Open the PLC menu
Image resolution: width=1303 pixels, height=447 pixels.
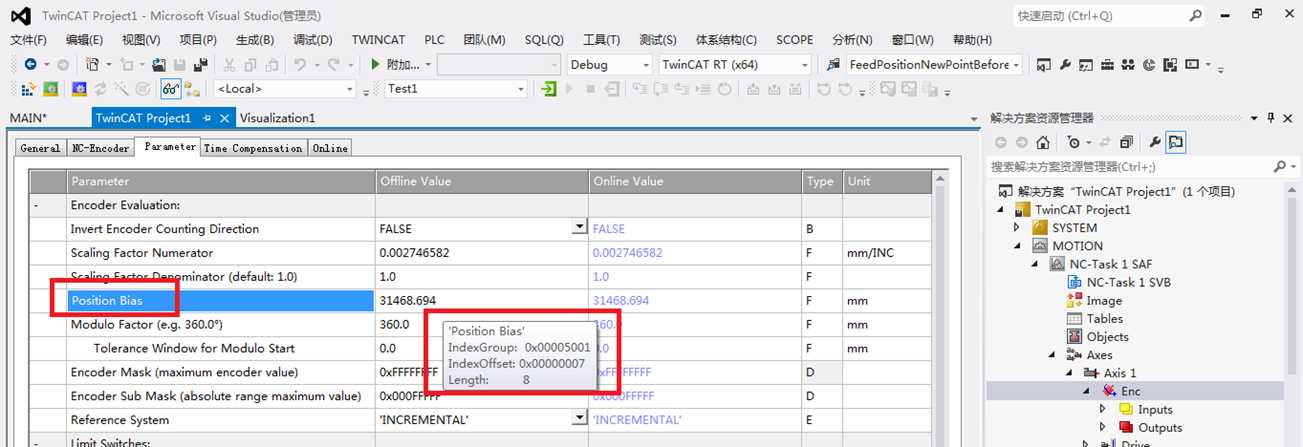click(434, 40)
